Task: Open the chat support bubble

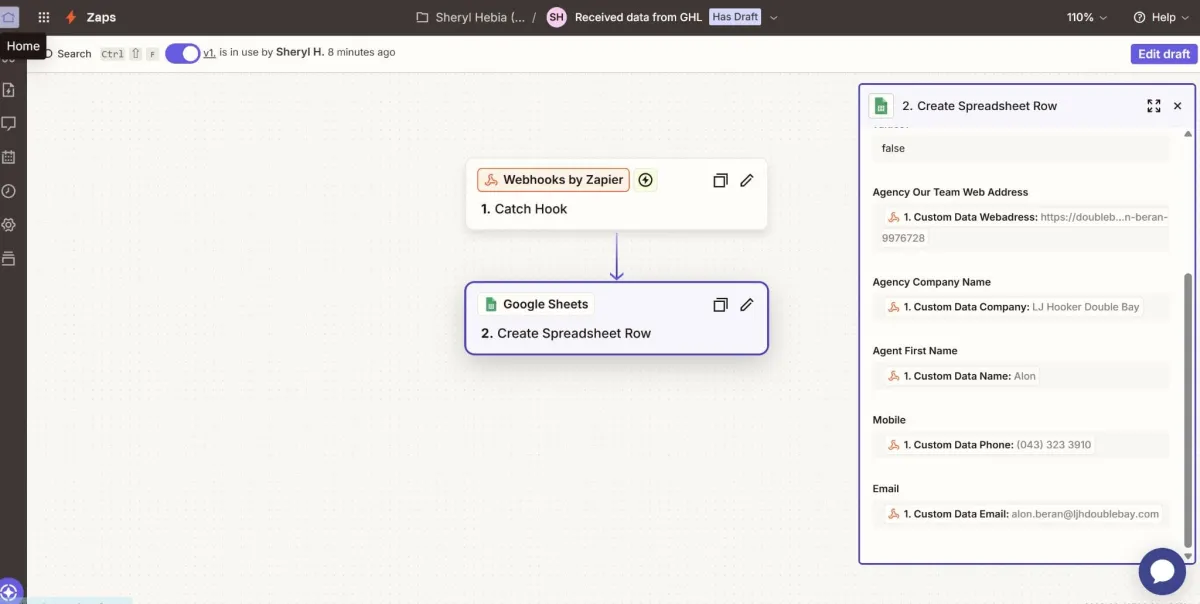Action: tap(1162, 571)
